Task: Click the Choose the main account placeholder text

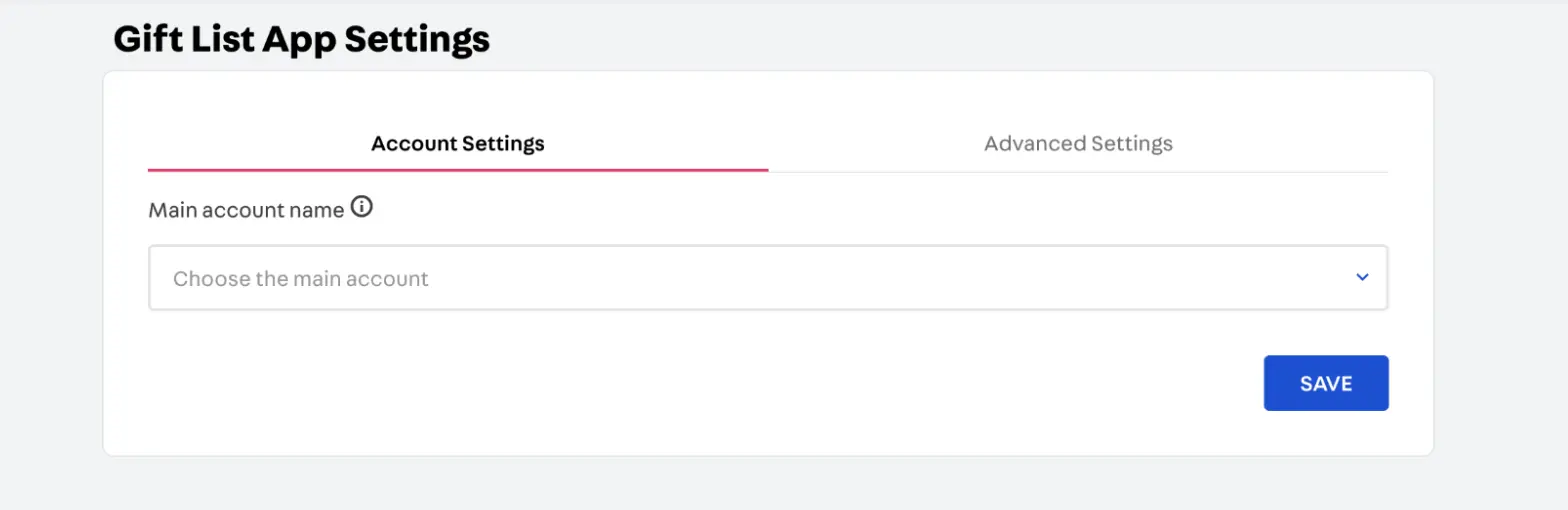Action: tap(300, 279)
